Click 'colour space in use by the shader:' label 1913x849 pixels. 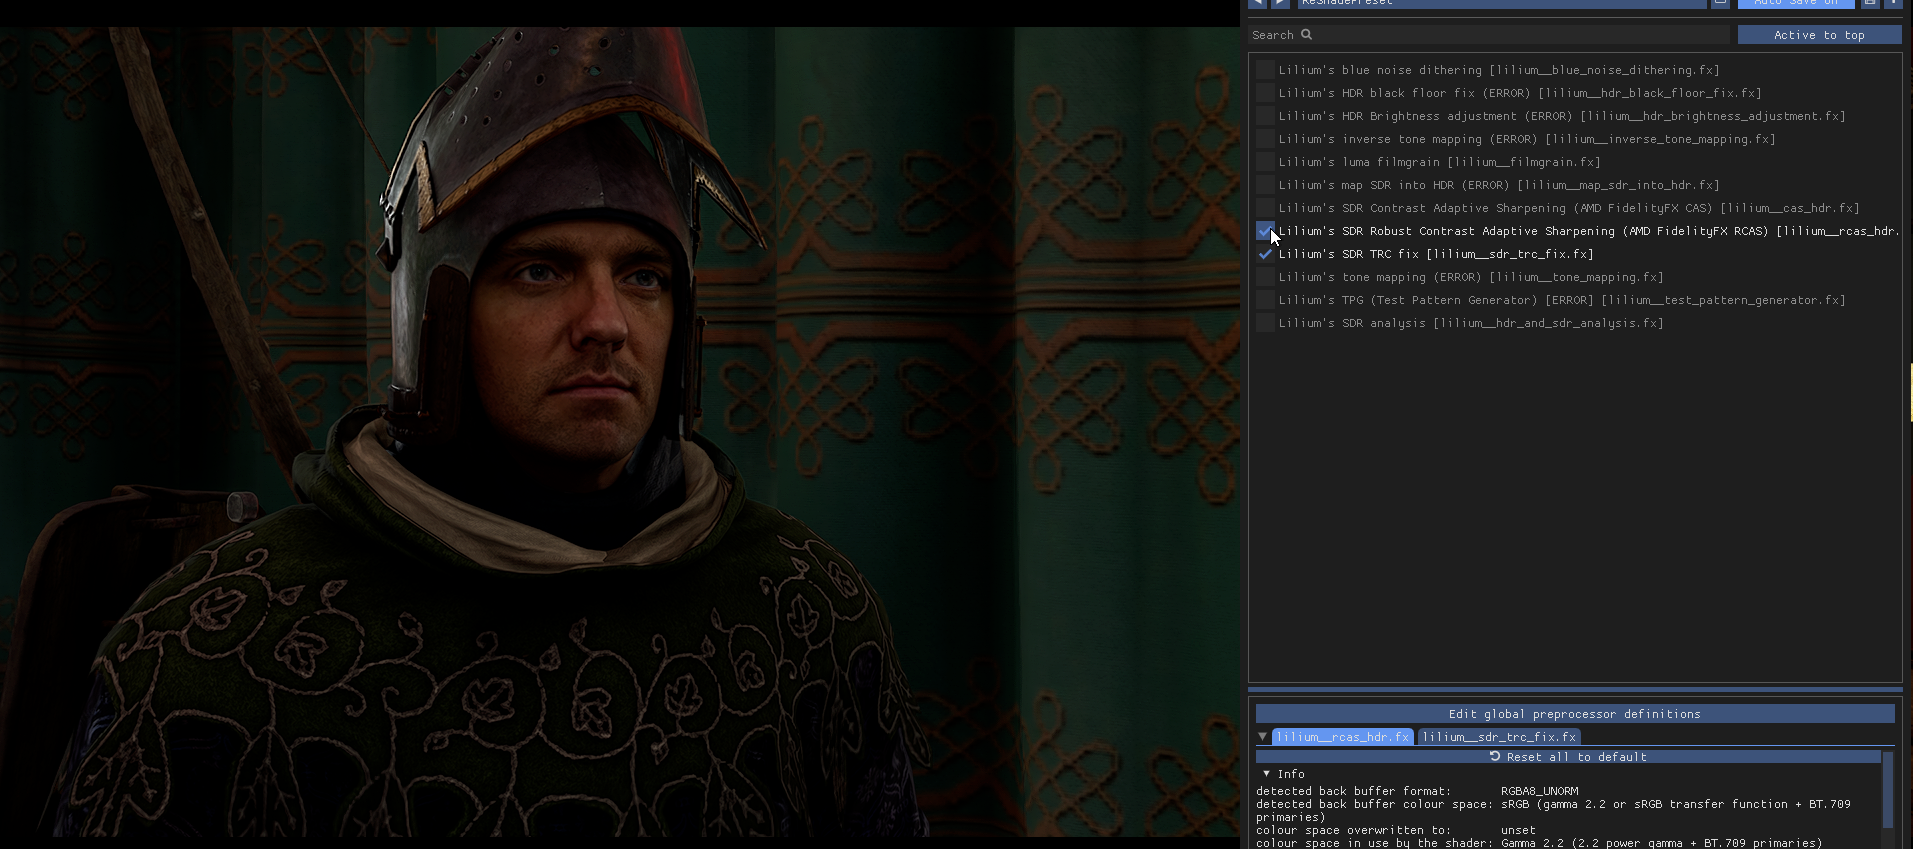click(1374, 843)
